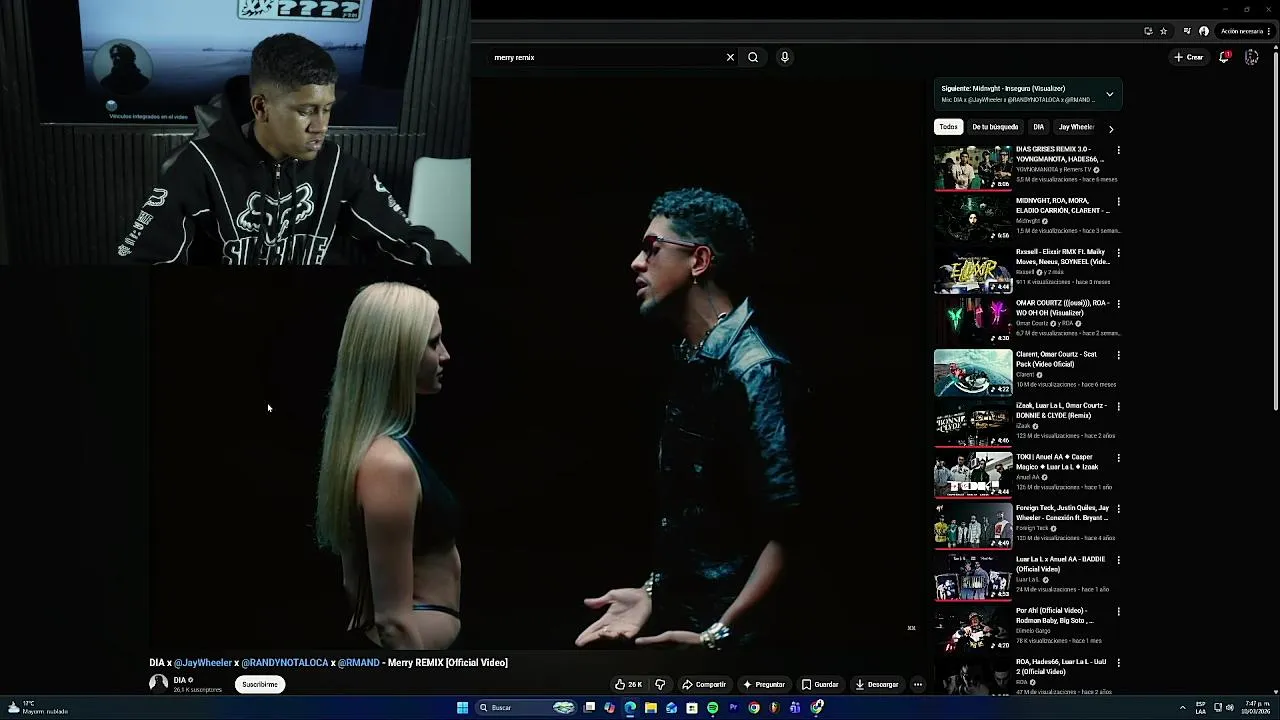Open options menu for Clarent Scat Pack video
The width and height of the screenshot is (1280, 720).
pyautogui.click(x=1118, y=355)
